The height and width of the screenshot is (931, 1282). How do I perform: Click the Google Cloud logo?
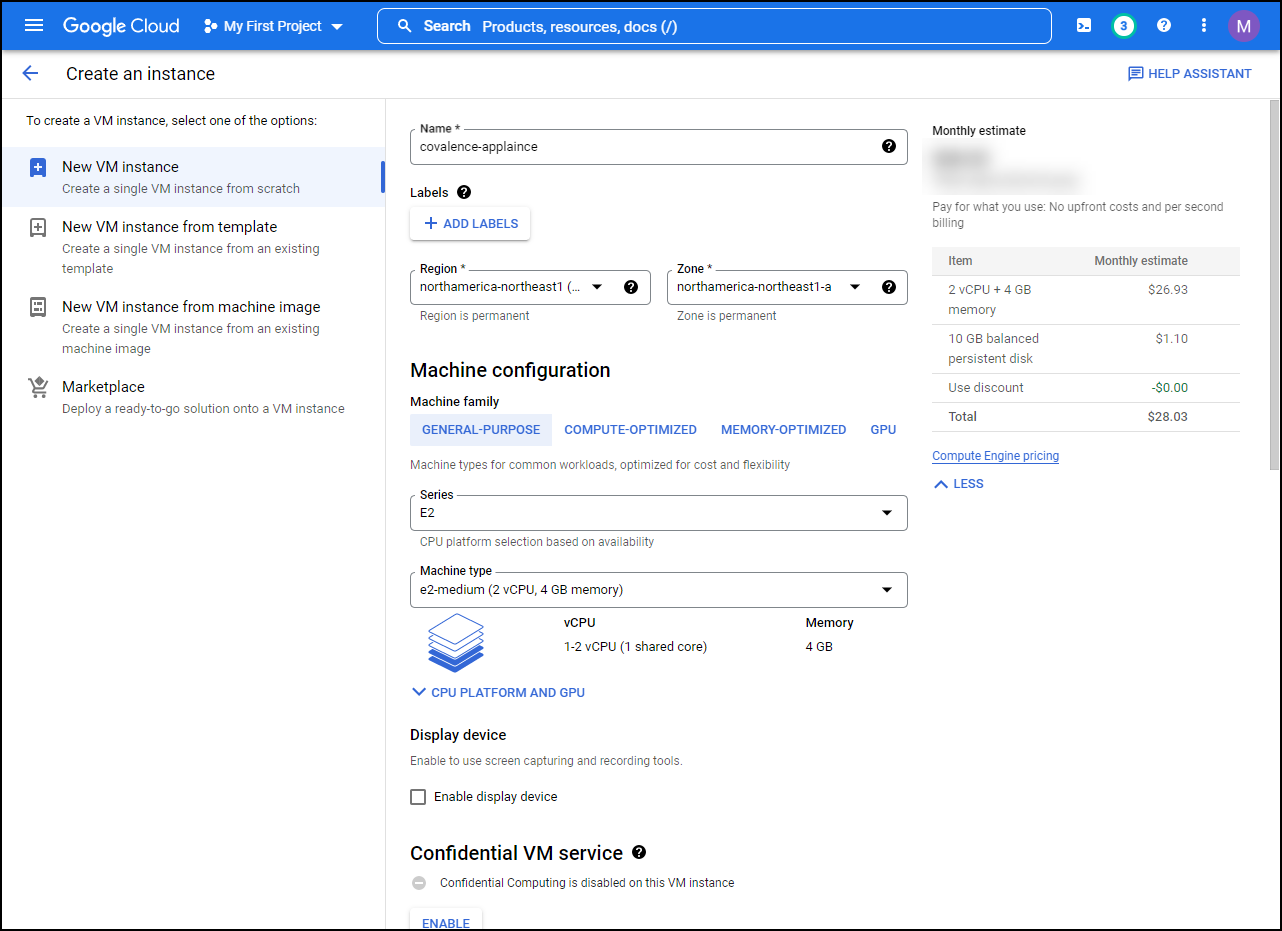coord(121,26)
